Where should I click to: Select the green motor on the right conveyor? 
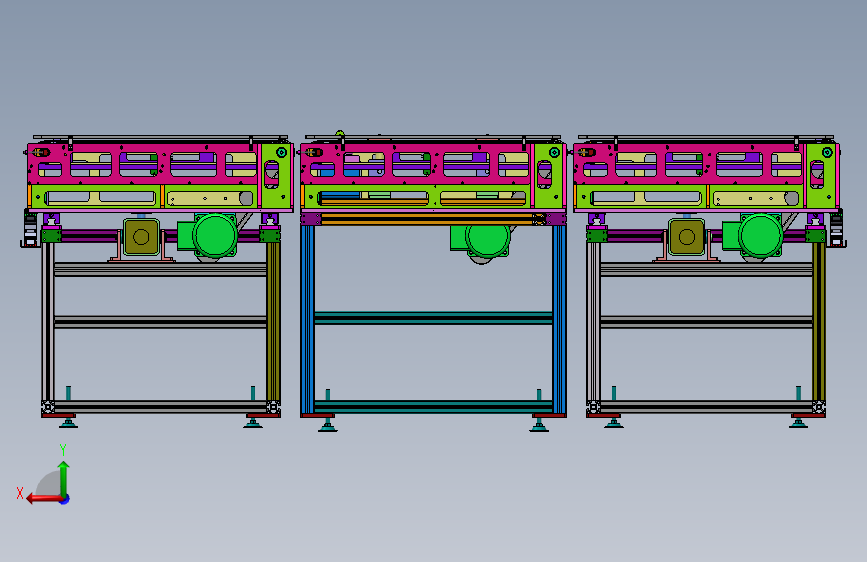pos(754,236)
